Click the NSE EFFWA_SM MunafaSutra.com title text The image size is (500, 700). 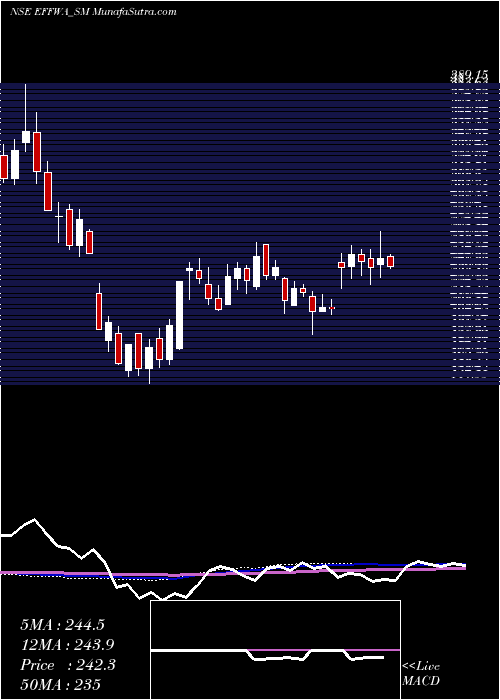[x=93, y=12]
